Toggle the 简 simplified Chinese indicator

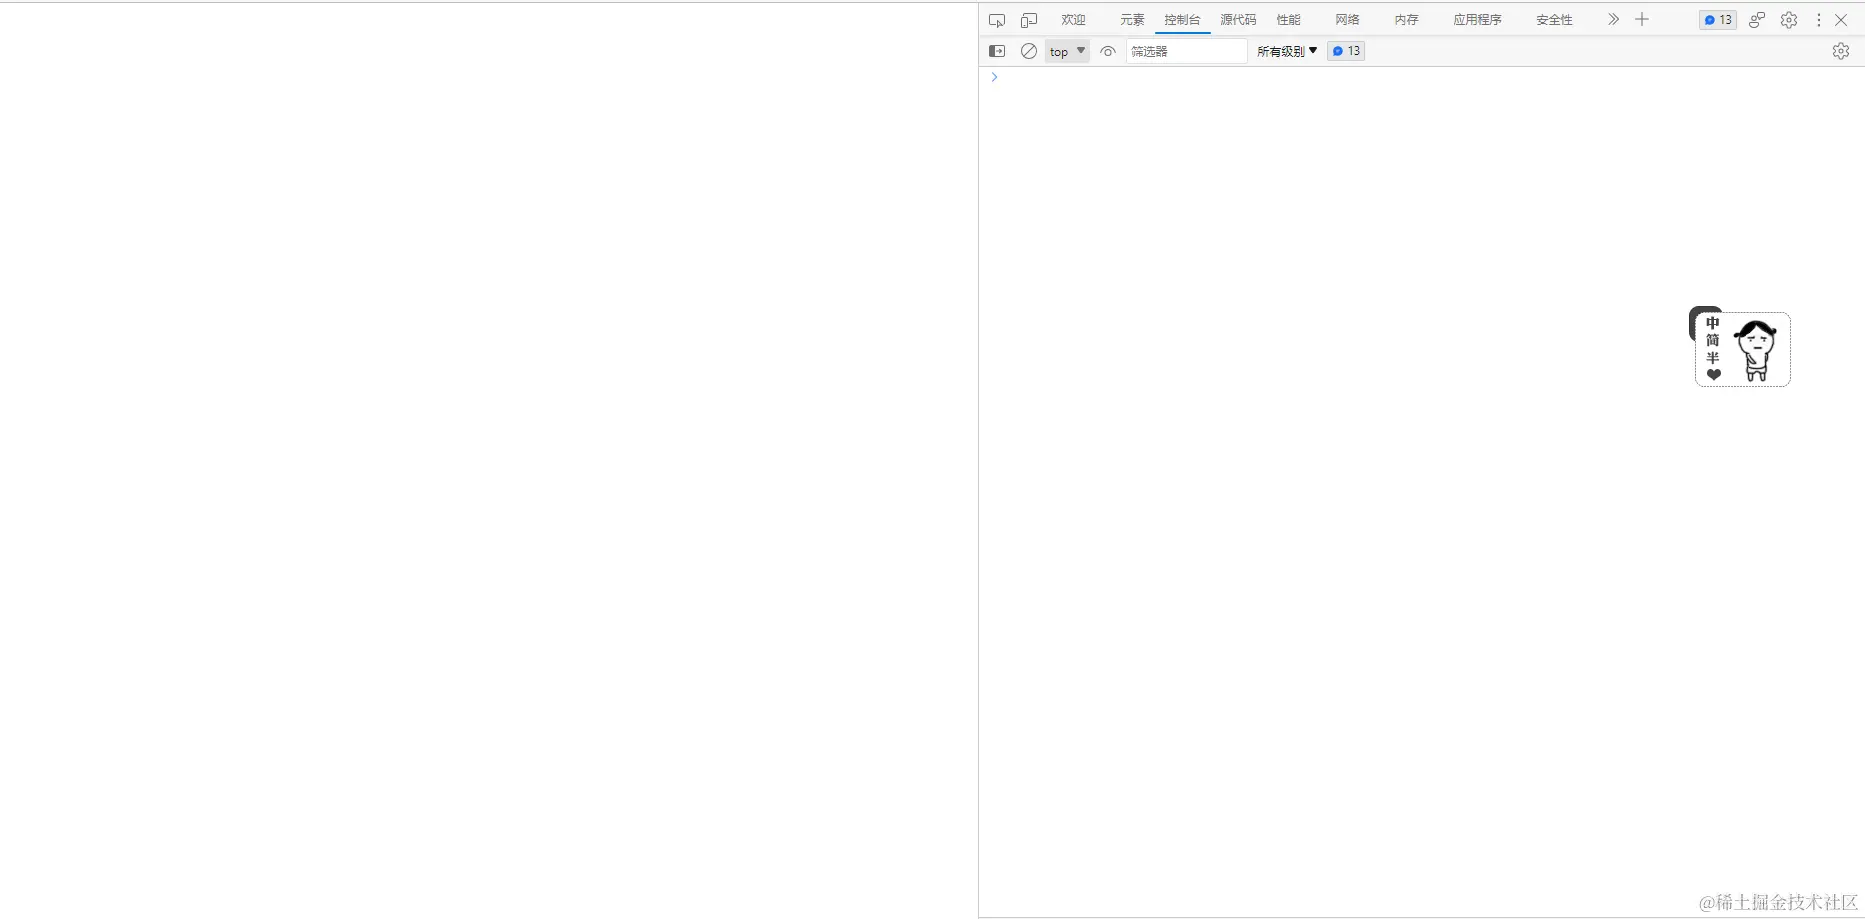point(1713,340)
